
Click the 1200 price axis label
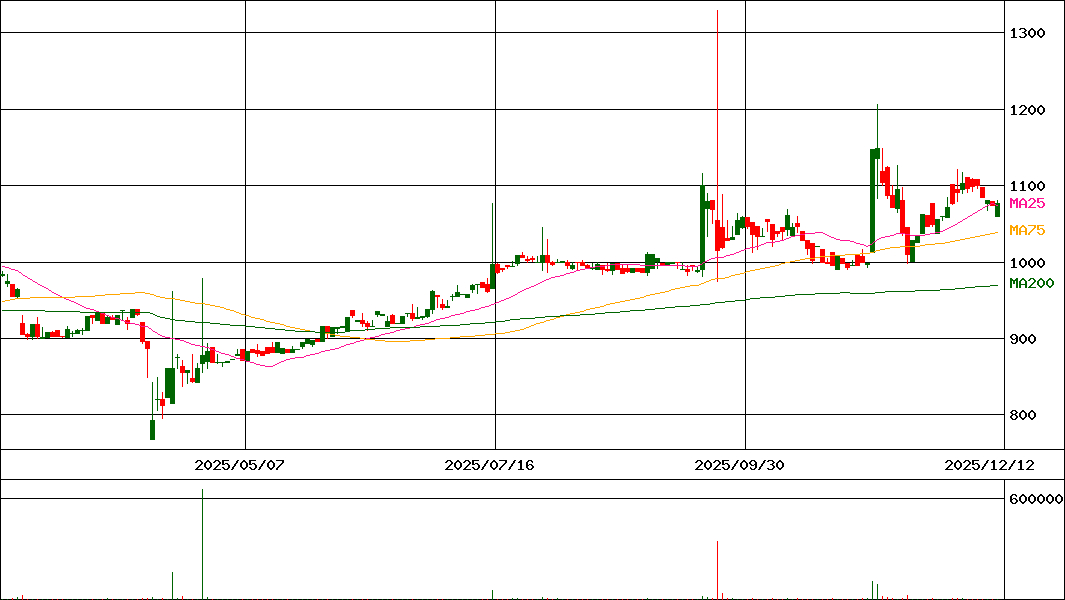[x=1027, y=110]
